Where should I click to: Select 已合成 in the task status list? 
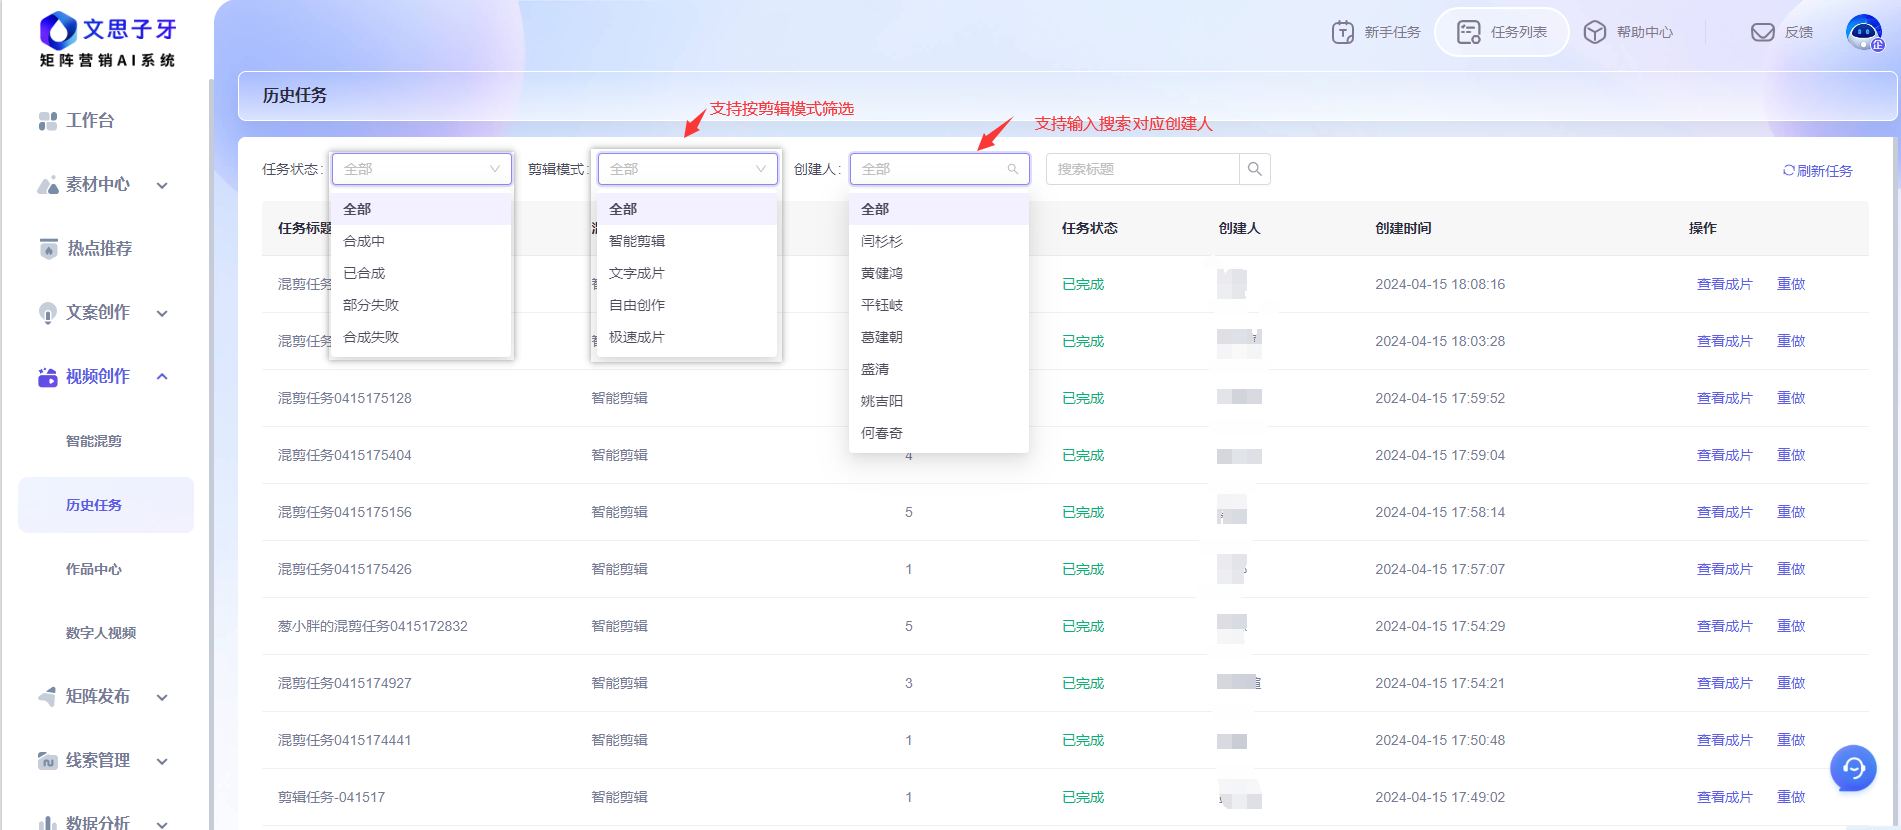tap(422, 273)
